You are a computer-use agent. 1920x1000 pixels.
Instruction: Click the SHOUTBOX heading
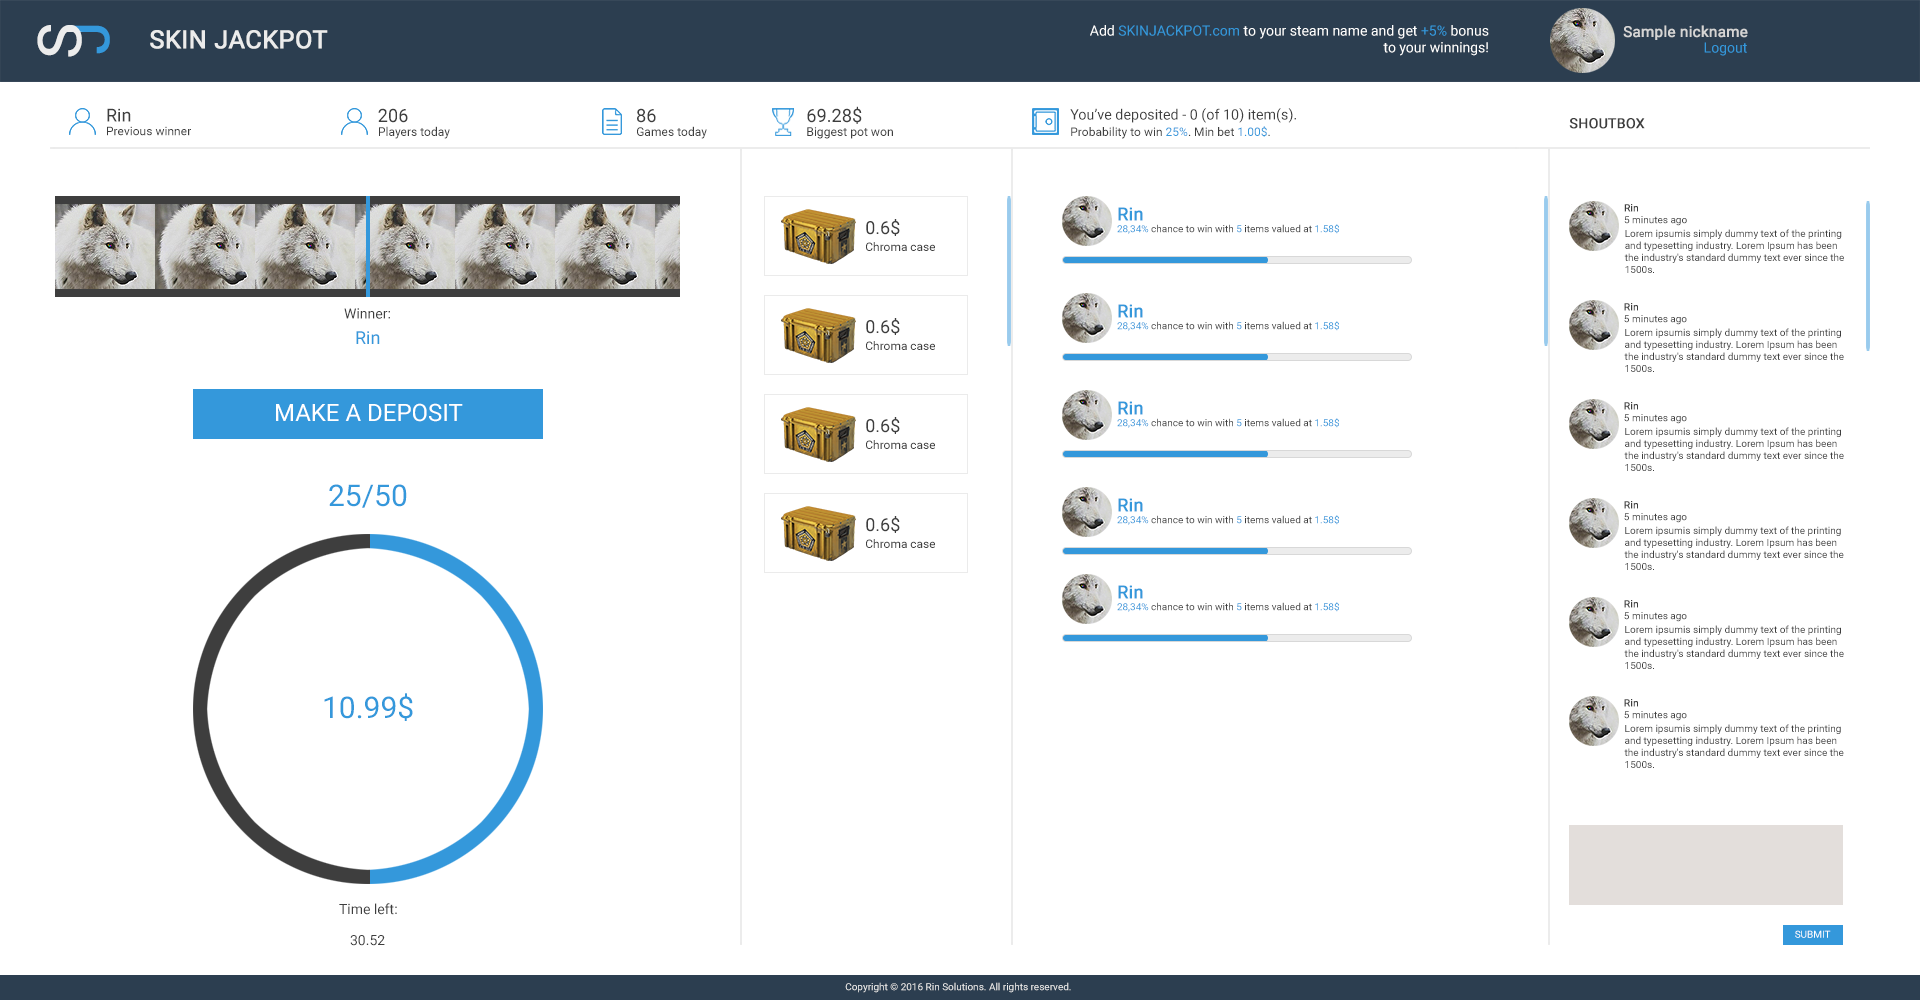tap(1606, 123)
